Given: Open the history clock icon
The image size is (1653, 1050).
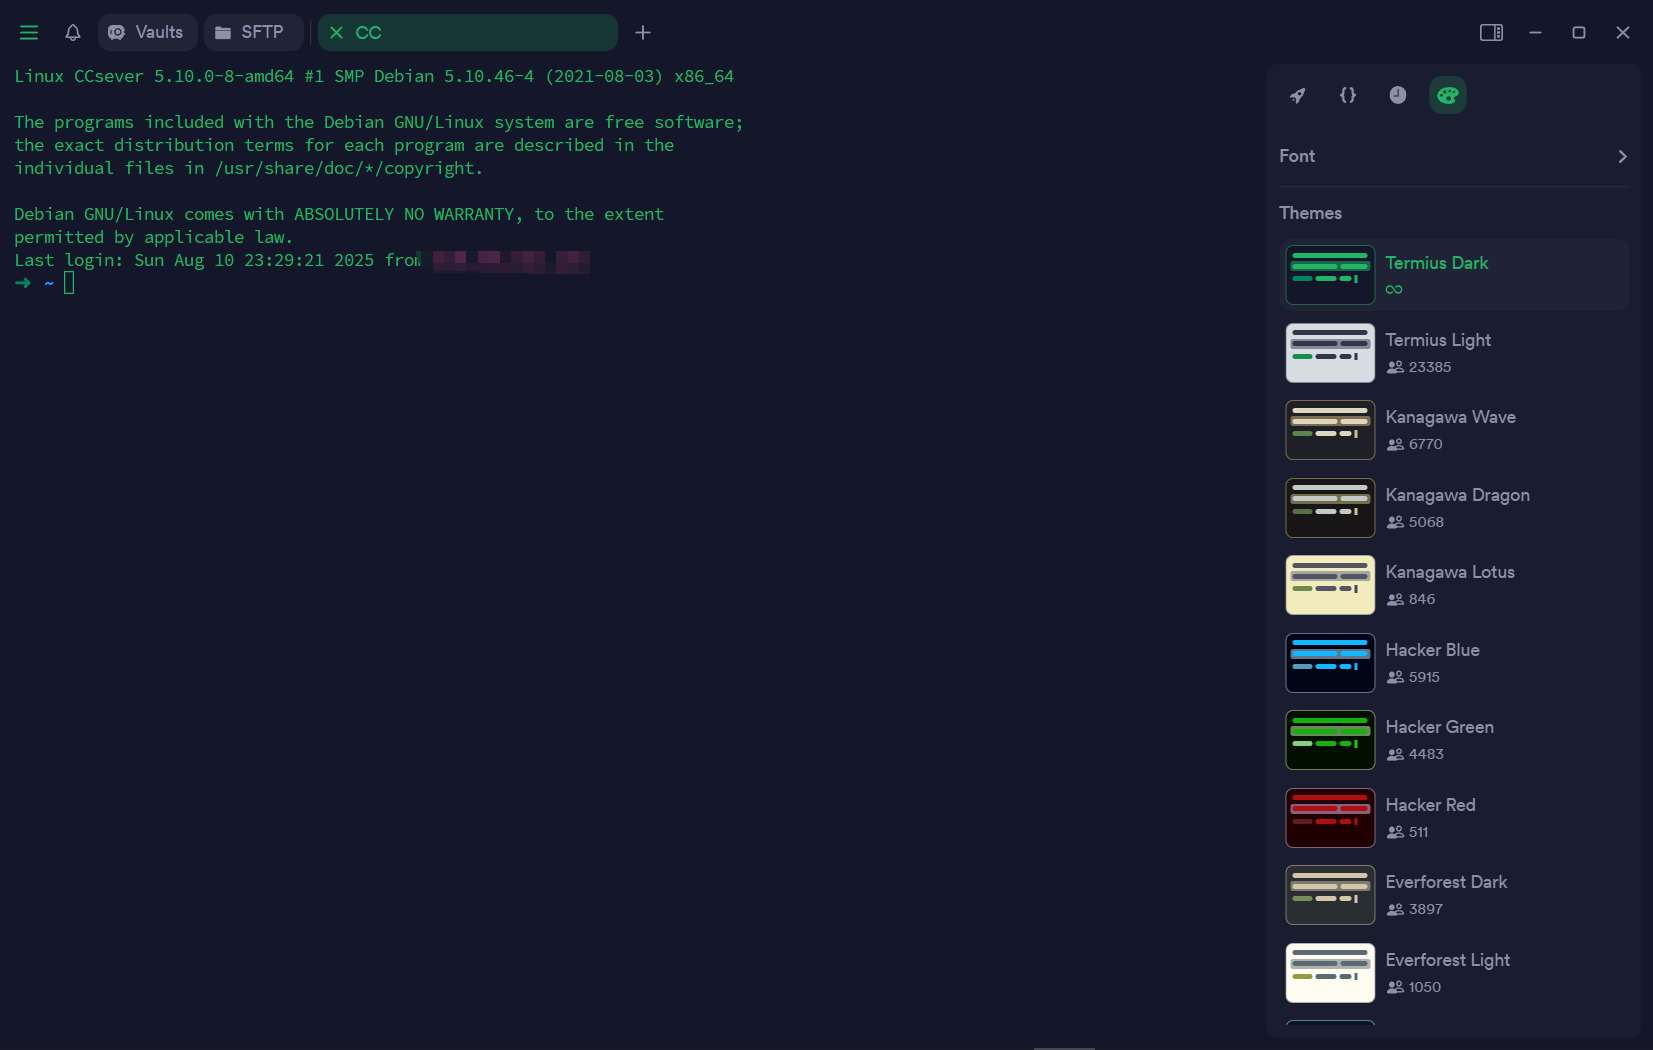Looking at the screenshot, I should pyautogui.click(x=1397, y=95).
